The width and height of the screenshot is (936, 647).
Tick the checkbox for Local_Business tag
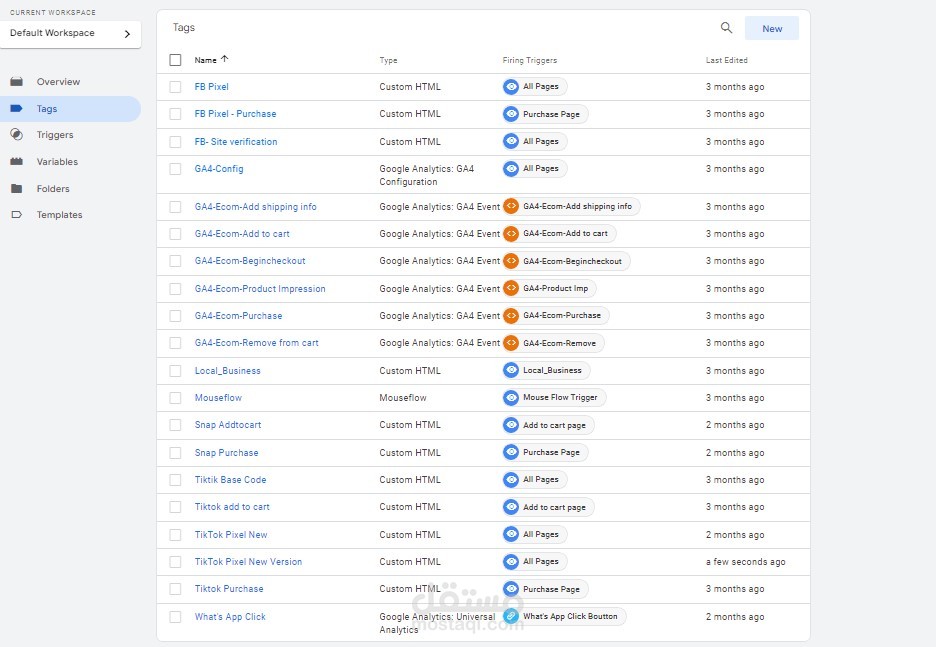coord(175,371)
